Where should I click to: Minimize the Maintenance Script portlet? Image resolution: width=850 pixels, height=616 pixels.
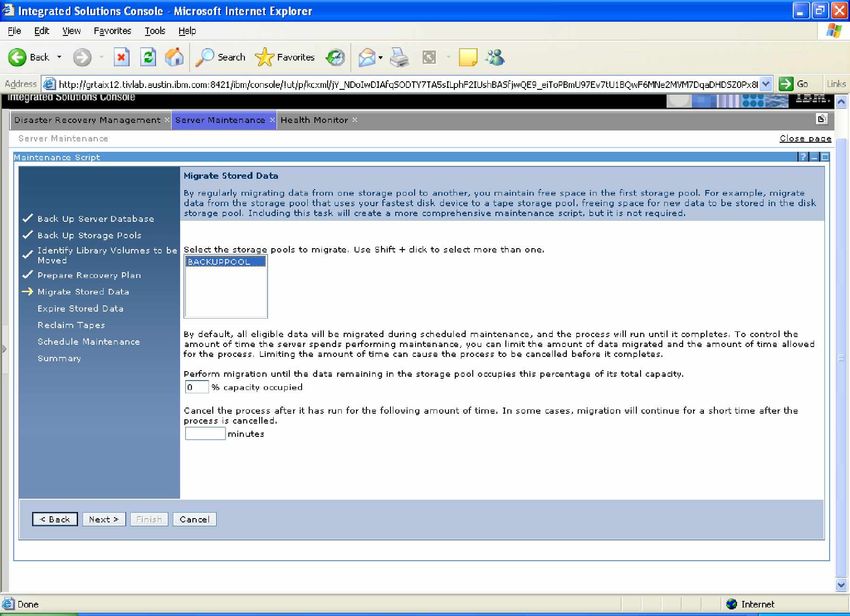point(814,157)
